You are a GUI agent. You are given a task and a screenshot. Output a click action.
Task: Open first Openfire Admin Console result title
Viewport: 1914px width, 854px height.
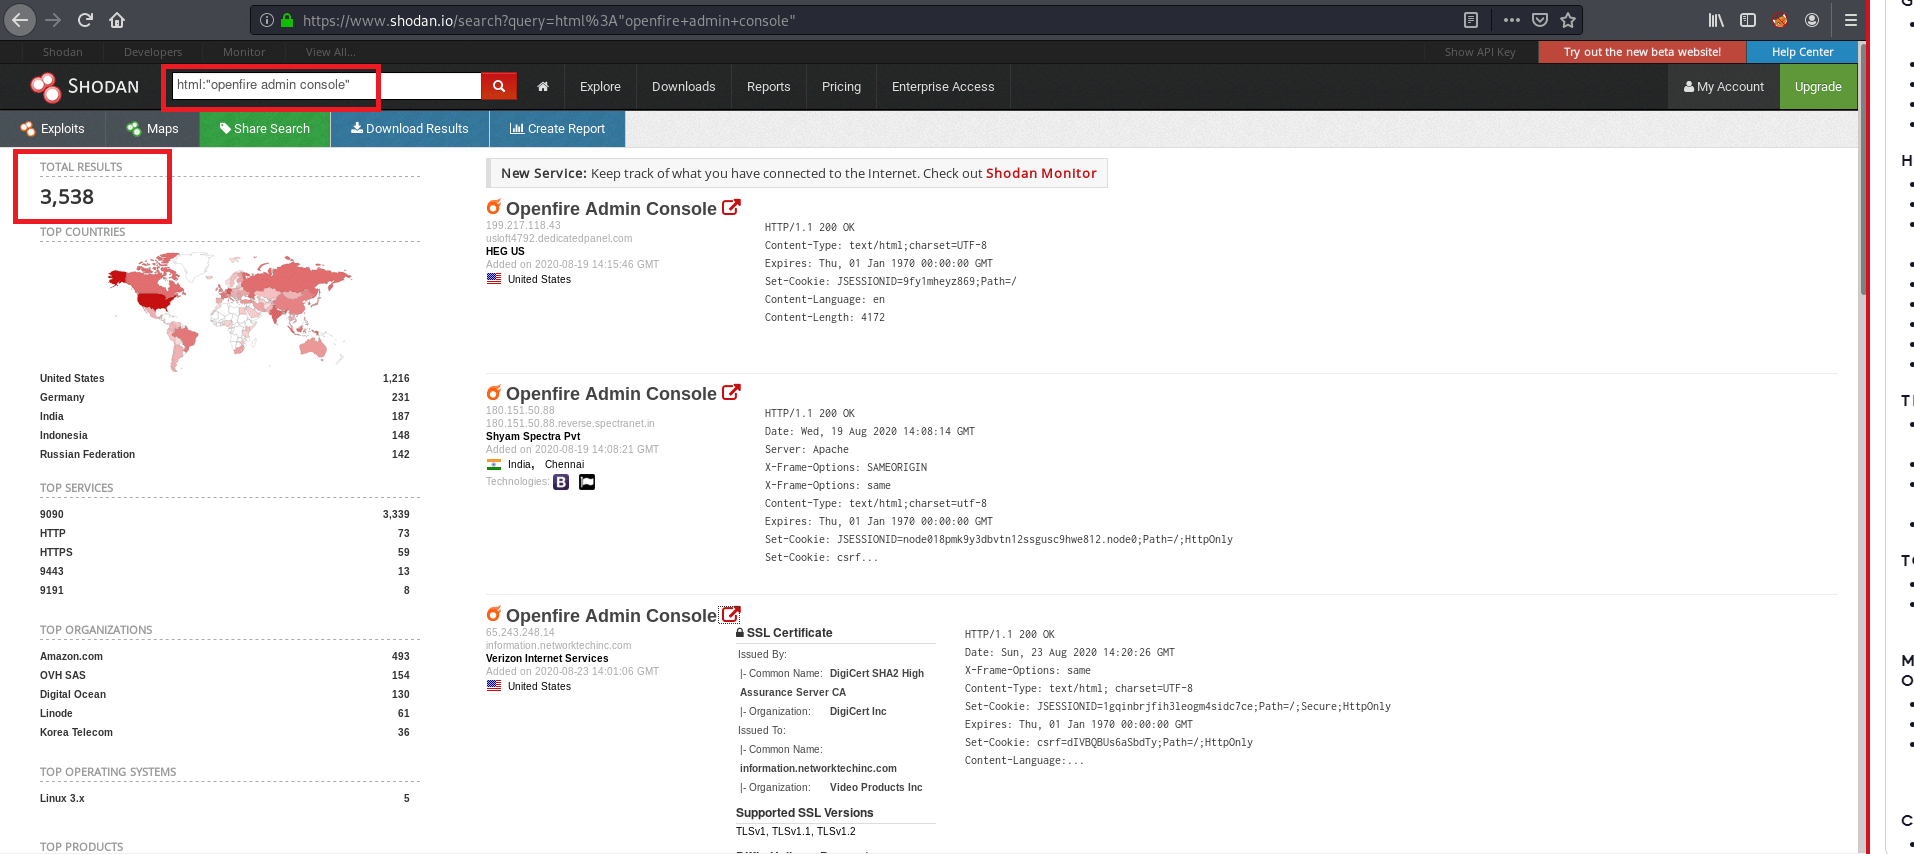[x=611, y=208]
